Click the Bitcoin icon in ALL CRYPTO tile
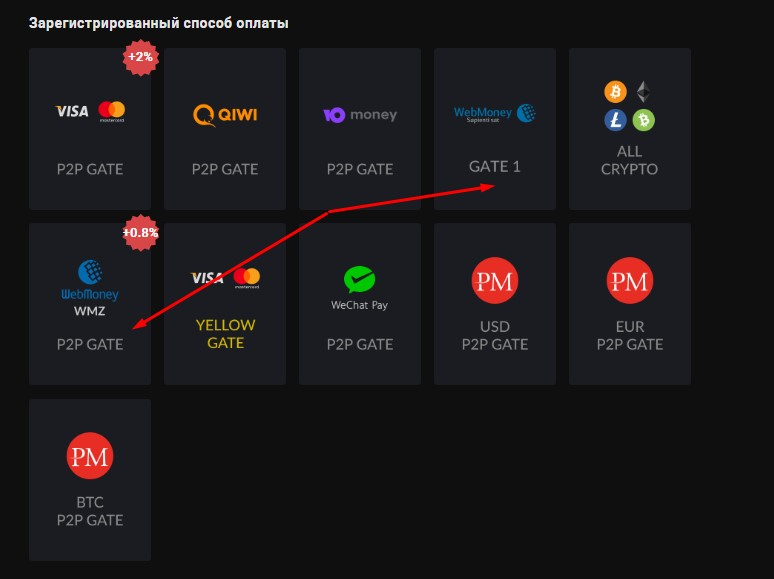The height and width of the screenshot is (579, 774). tap(615, 93)
